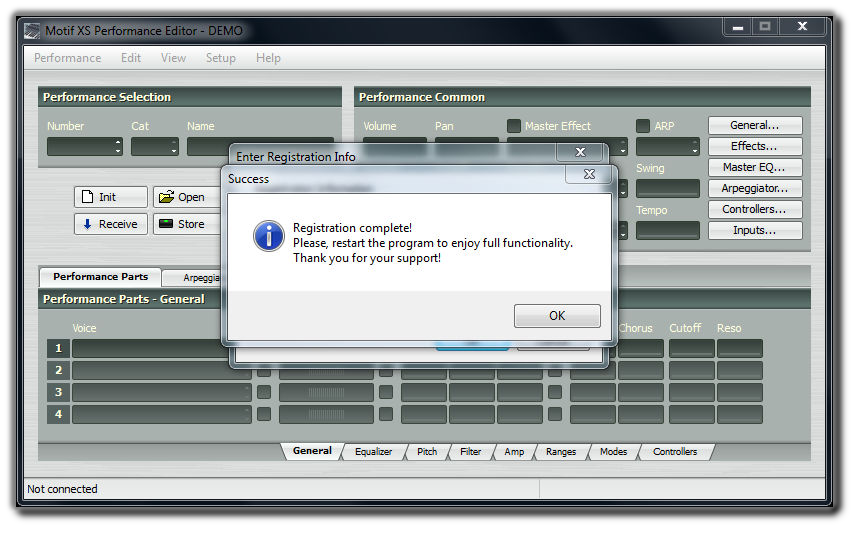The width and height of the screenshot is (859, 533).
Task: Open the Inputs... button
Action: click(x=755, y=231)
